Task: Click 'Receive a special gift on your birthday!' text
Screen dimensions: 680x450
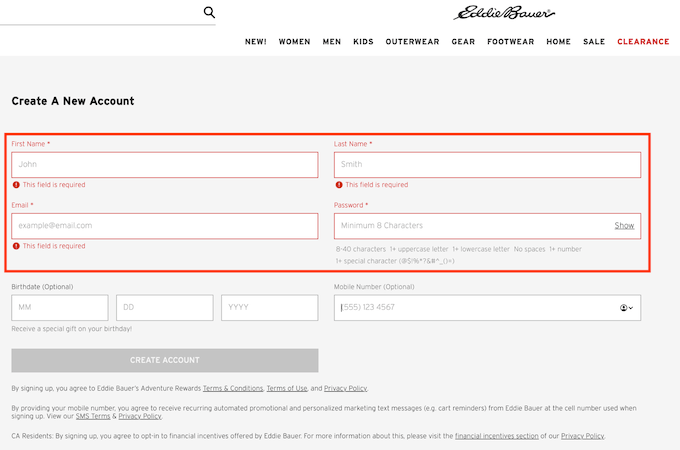Action: [72, 329]
